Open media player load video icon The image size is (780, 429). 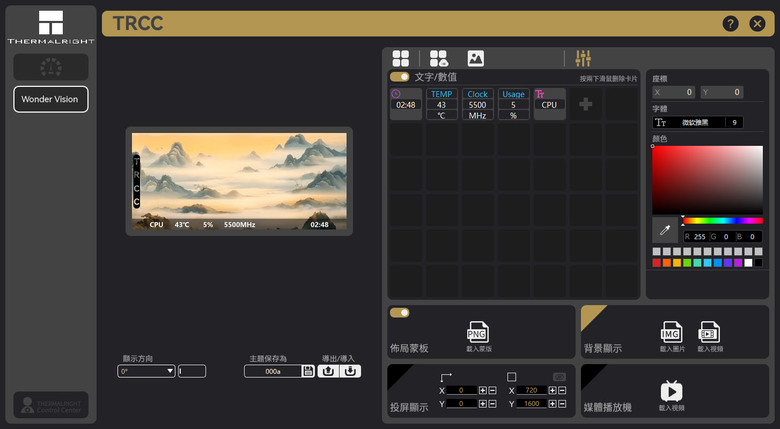[672, 391]
